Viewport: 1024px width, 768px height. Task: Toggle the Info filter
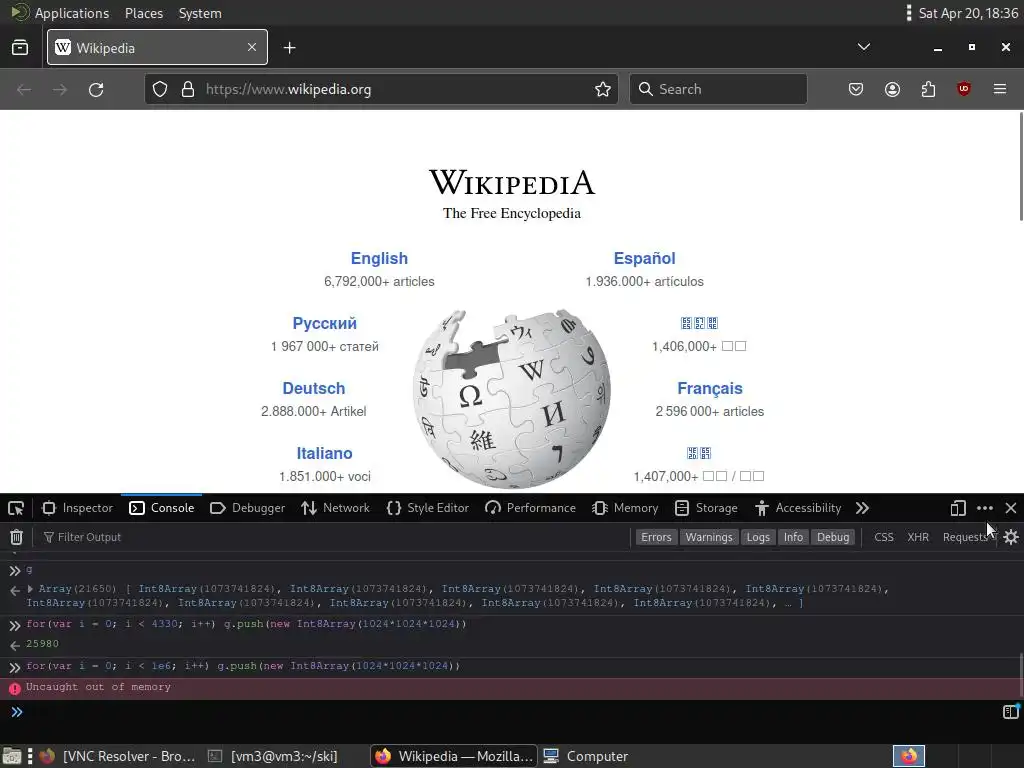pyautogui.click(x=793, y=537)
